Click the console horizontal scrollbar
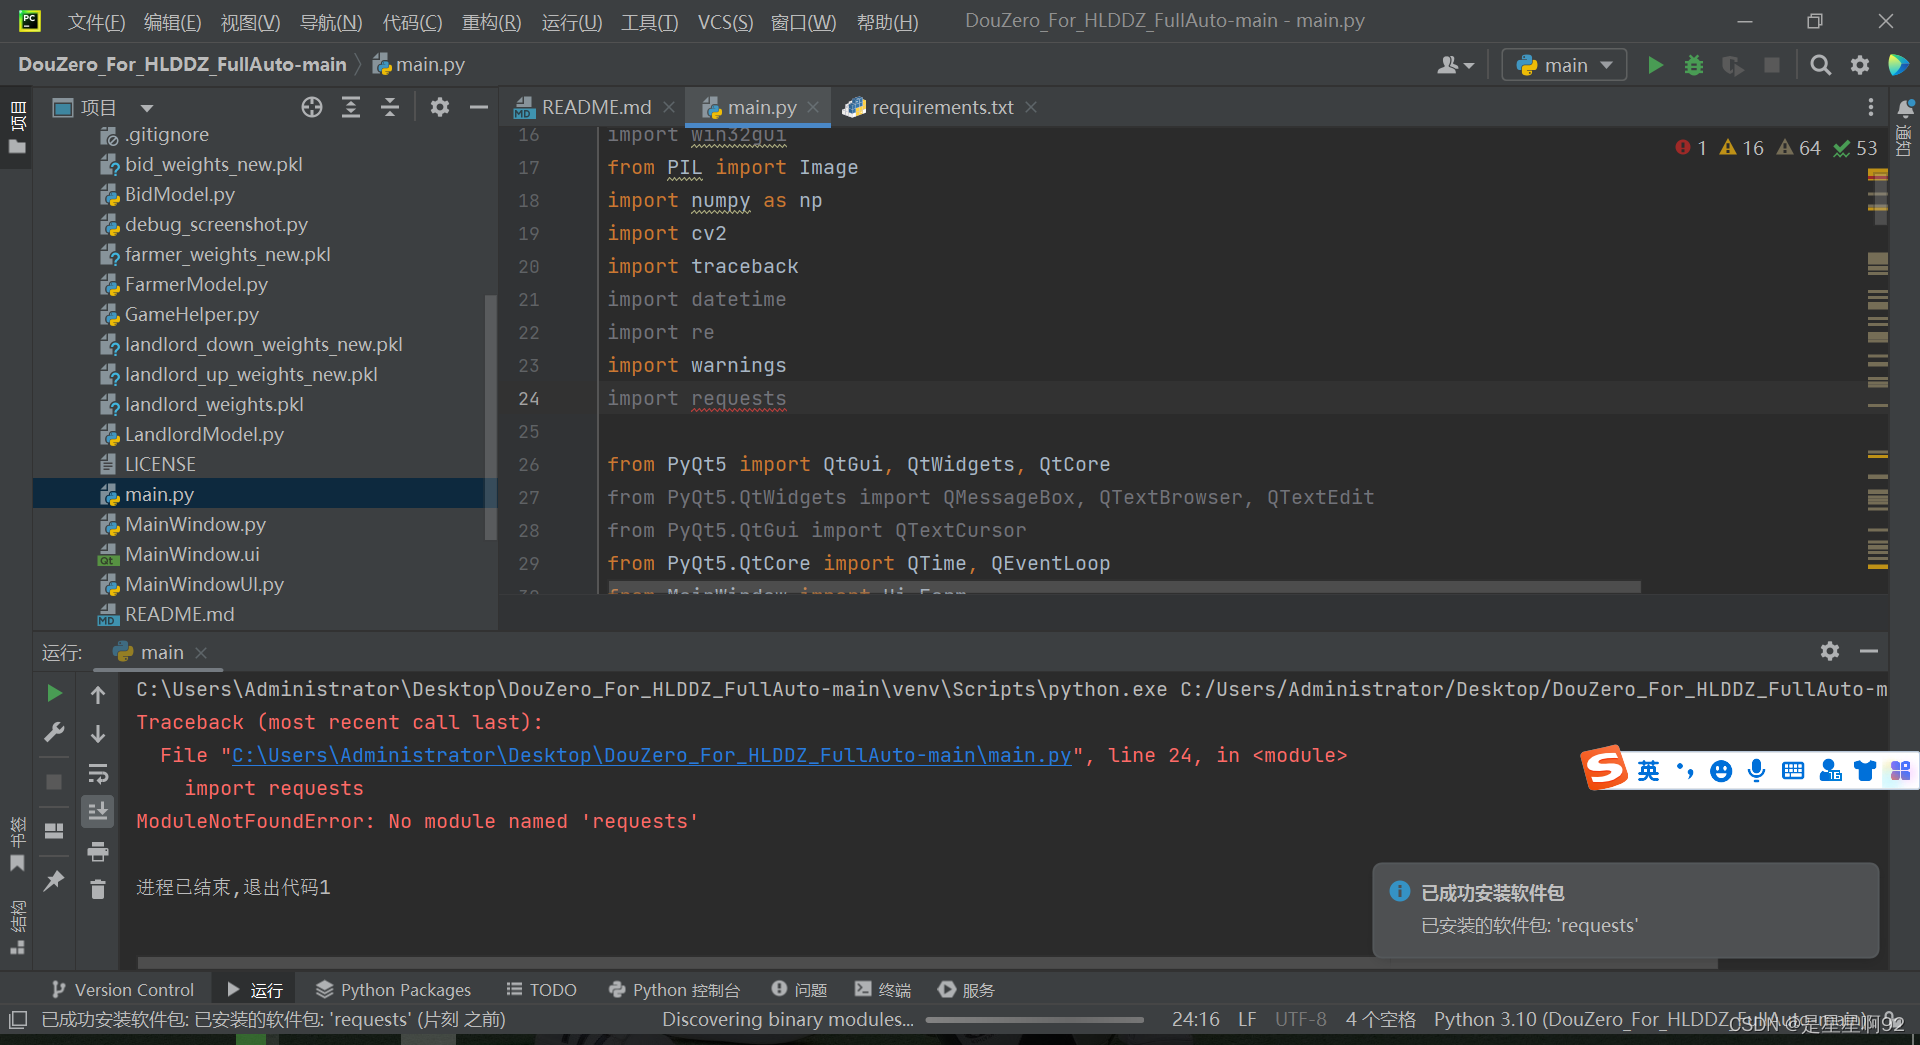 click(x=927, y=964)
